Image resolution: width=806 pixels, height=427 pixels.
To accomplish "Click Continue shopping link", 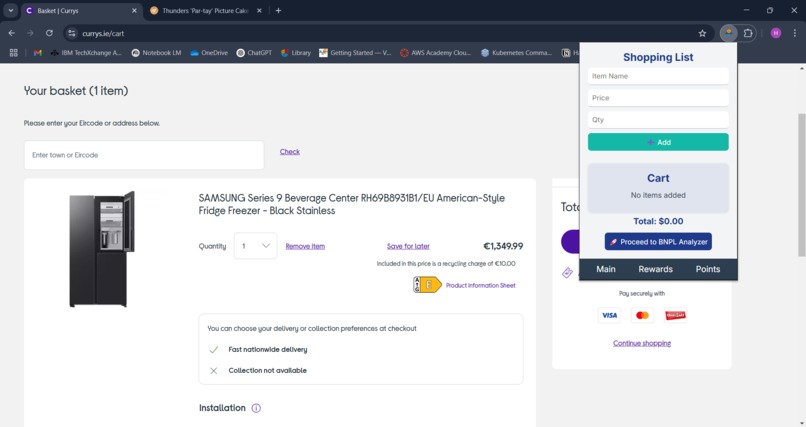I will 642,343.
